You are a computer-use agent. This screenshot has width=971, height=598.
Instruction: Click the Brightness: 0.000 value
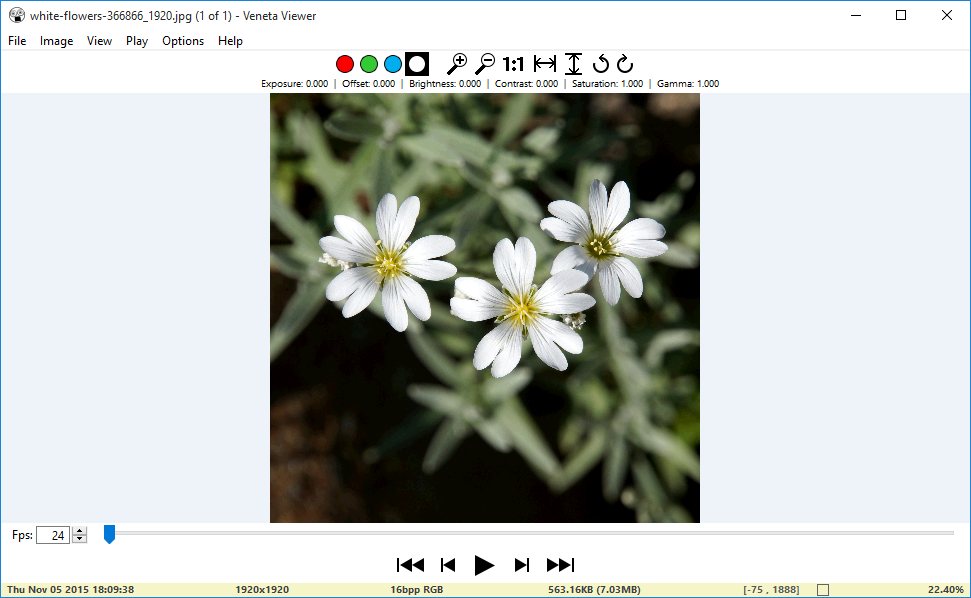pyautogui.click(x=445, y=84)
